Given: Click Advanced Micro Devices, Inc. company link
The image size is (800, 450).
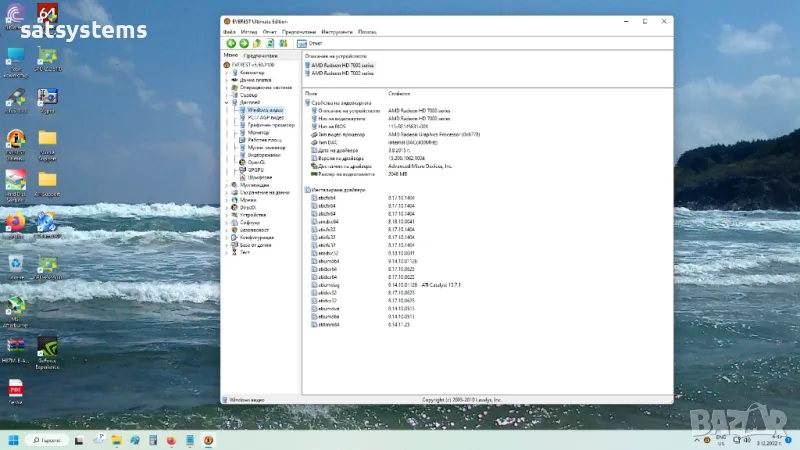Looking at the screenshot, I should point(420,166).
